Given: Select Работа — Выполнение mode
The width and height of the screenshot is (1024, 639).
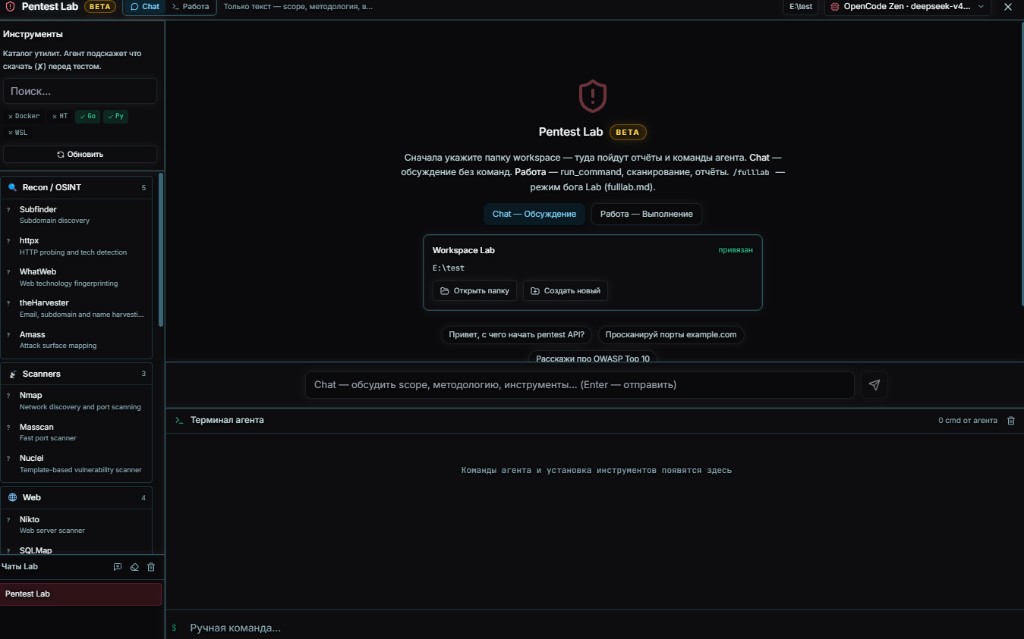Looking at the screenshot, I should 647,214.
